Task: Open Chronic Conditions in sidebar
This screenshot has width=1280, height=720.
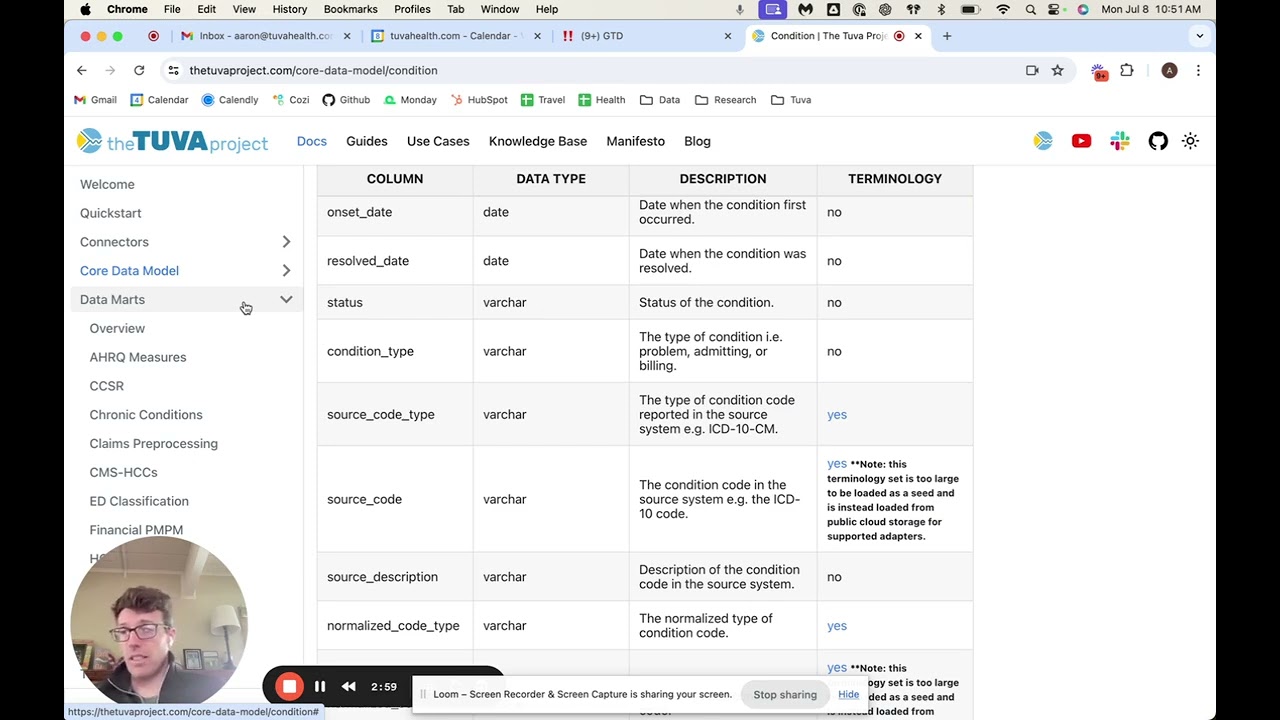Action: 146,415
